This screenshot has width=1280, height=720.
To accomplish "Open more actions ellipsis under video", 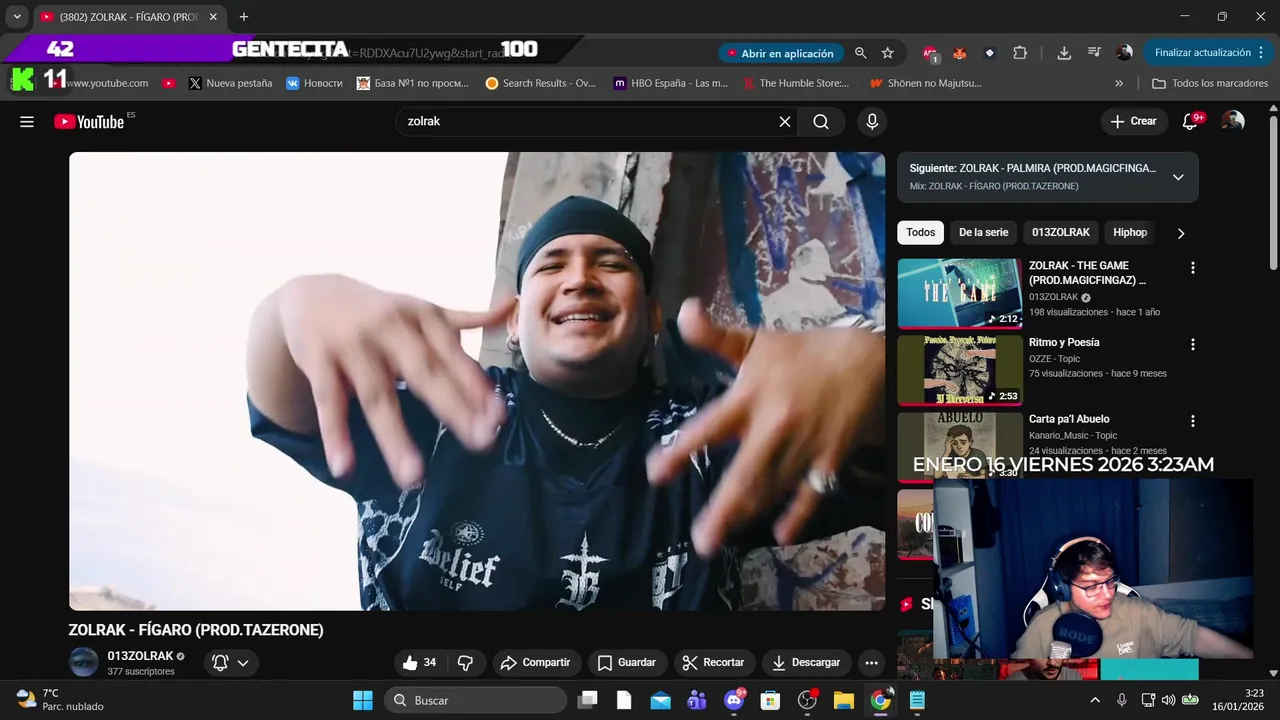I will click(871, 663).
